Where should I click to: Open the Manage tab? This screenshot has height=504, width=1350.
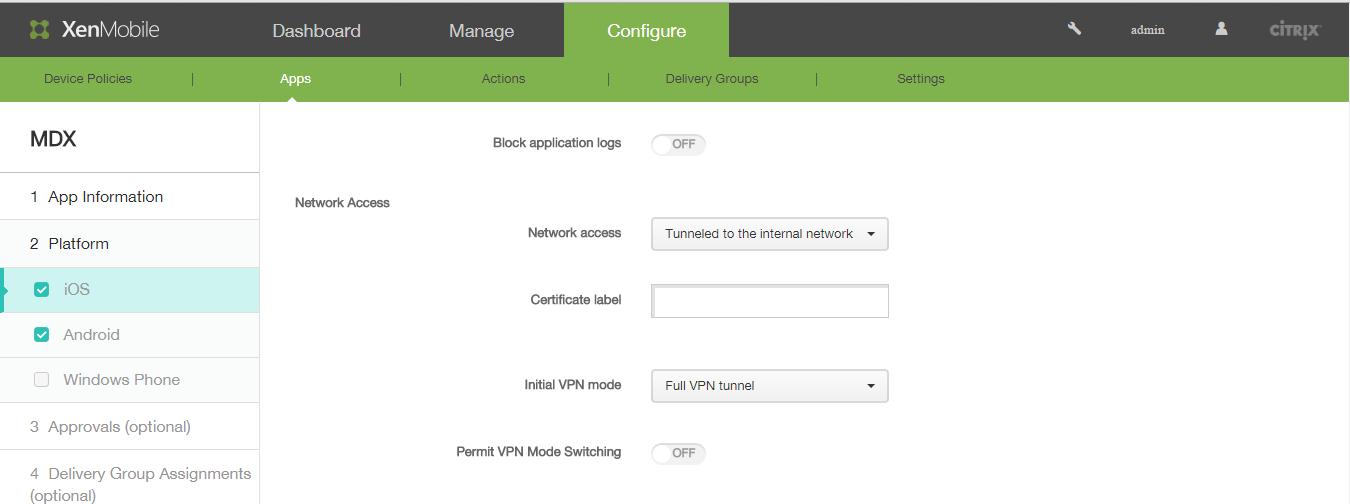click(481, 31)
